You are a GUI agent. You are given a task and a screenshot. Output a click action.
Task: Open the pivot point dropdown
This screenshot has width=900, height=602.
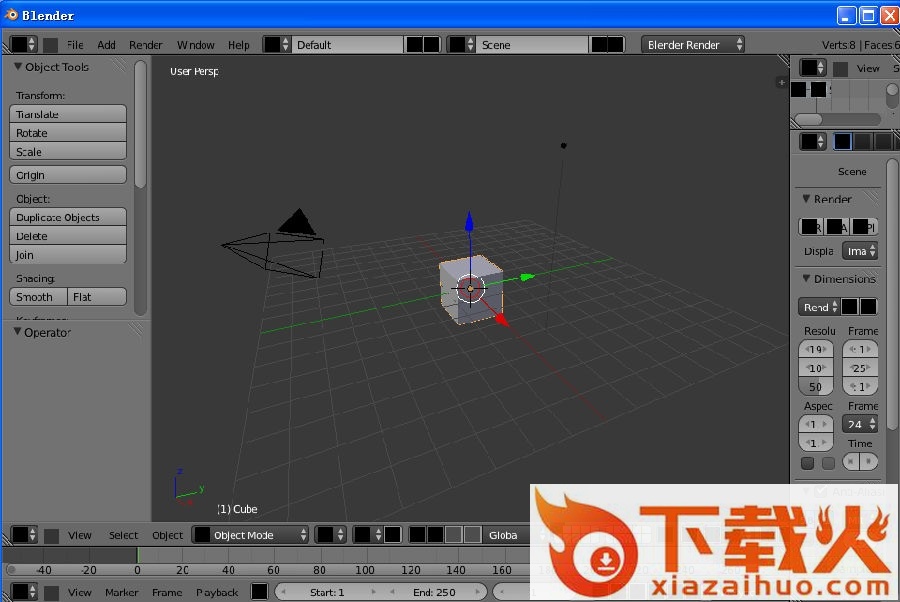[x=368, y=535]
